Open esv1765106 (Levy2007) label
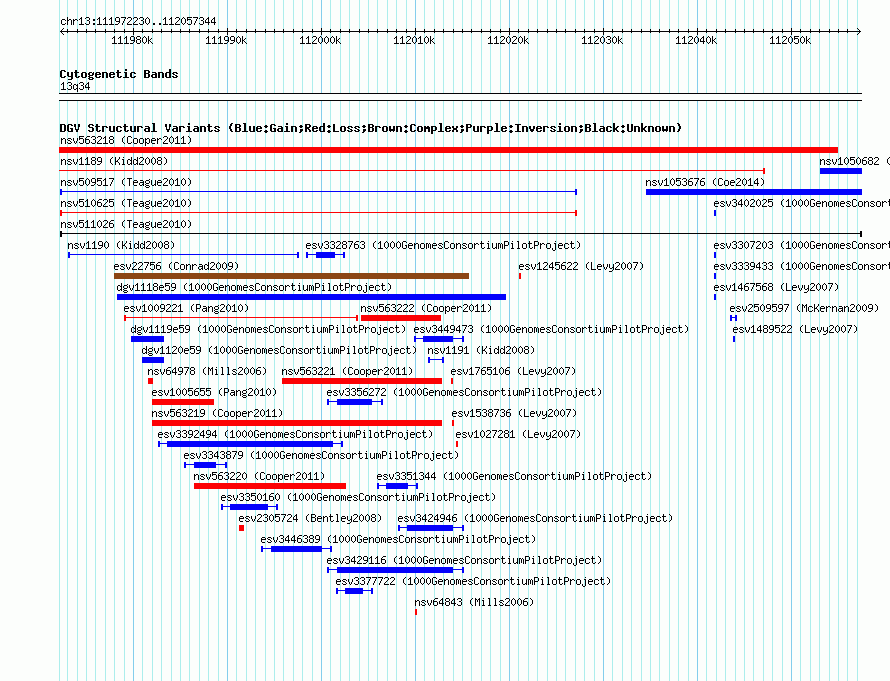 point(513,371)
